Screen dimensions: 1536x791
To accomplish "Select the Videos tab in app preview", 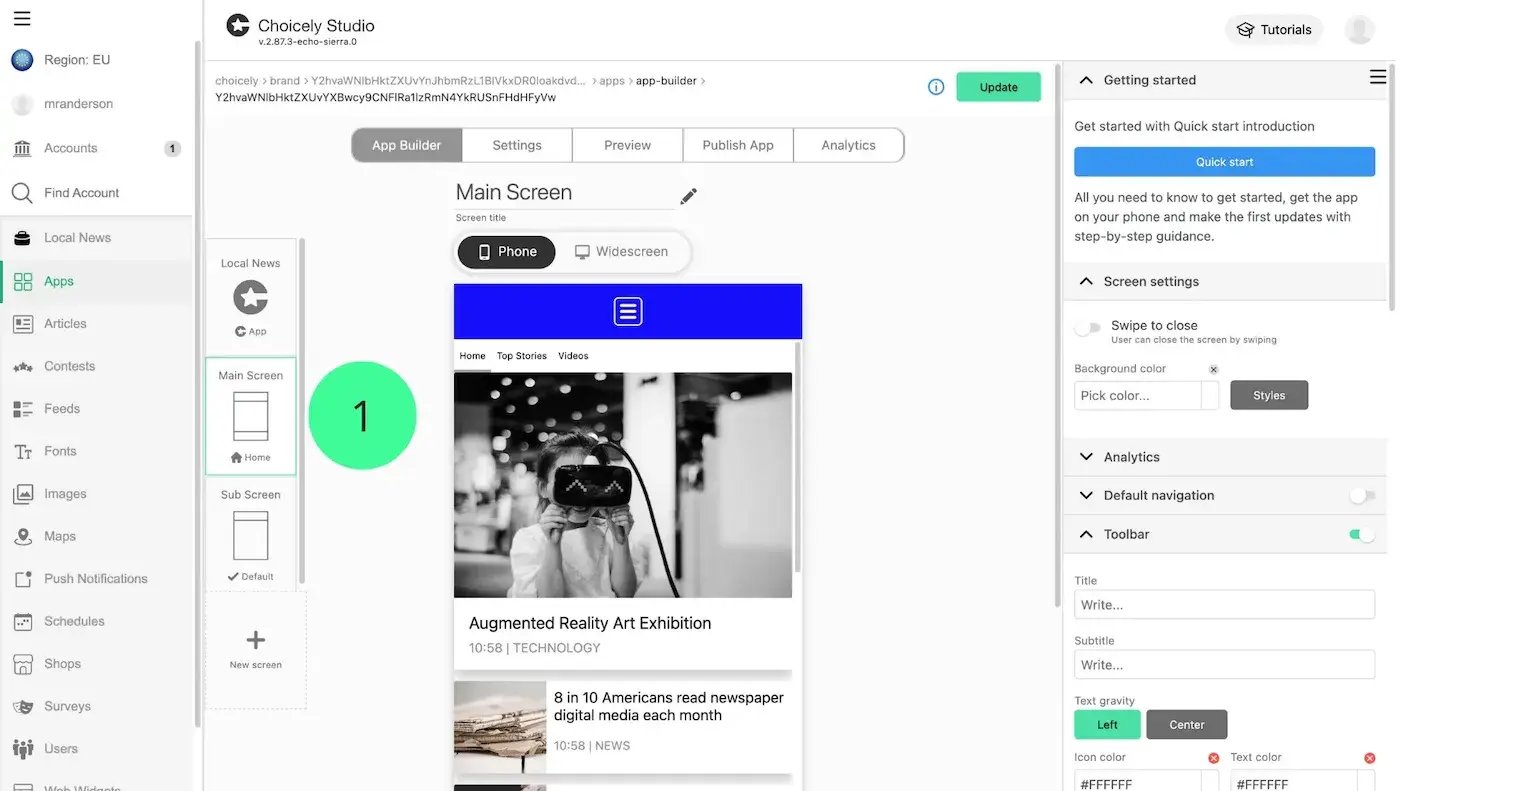I will (573, 356).
